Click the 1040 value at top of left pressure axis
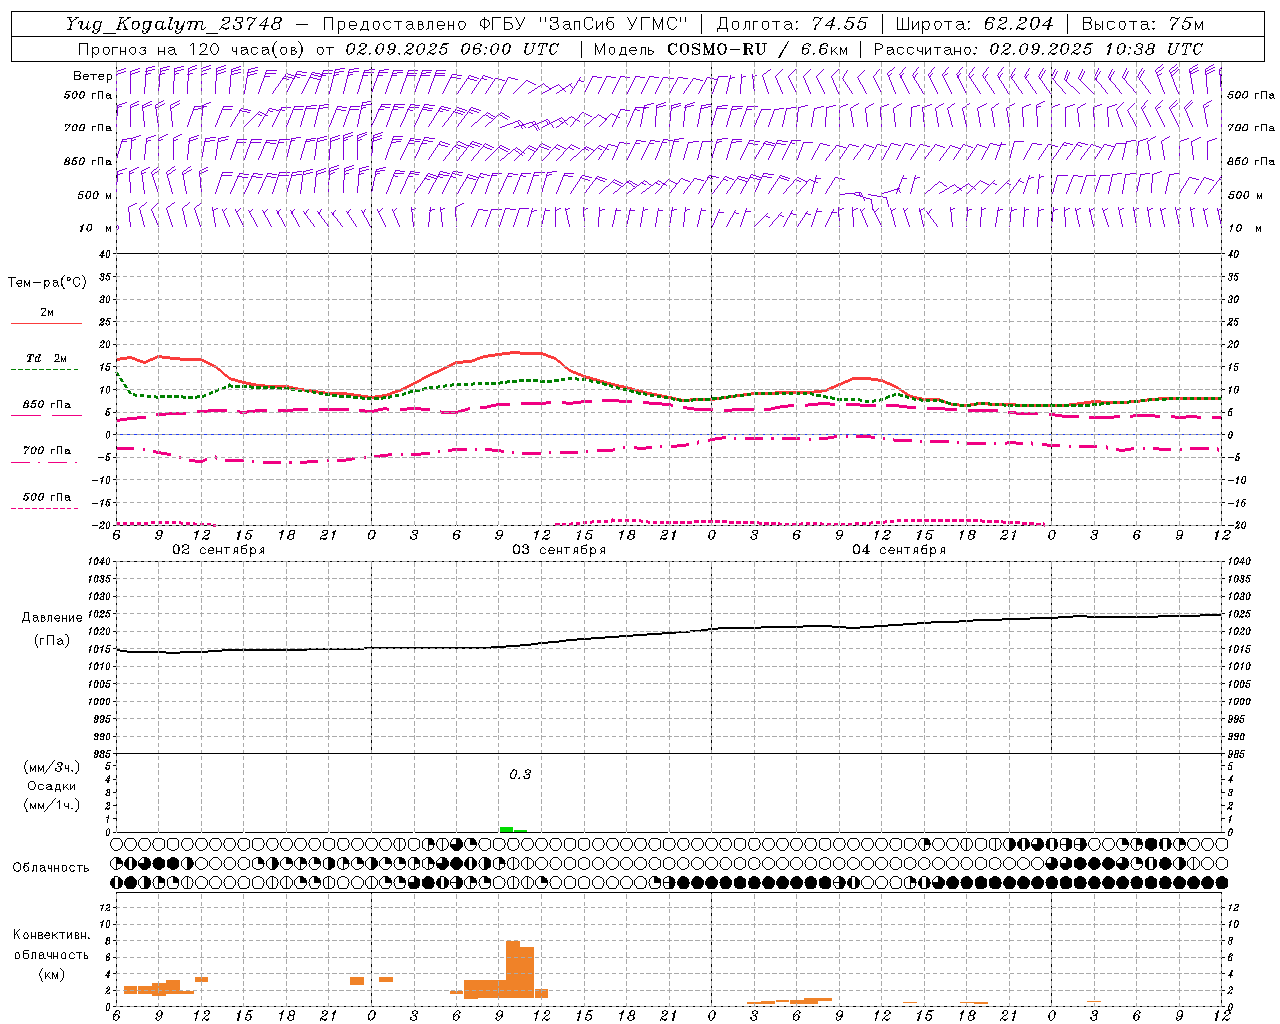Screen dimensions: 1280x1024 click(x=98, y=562)
